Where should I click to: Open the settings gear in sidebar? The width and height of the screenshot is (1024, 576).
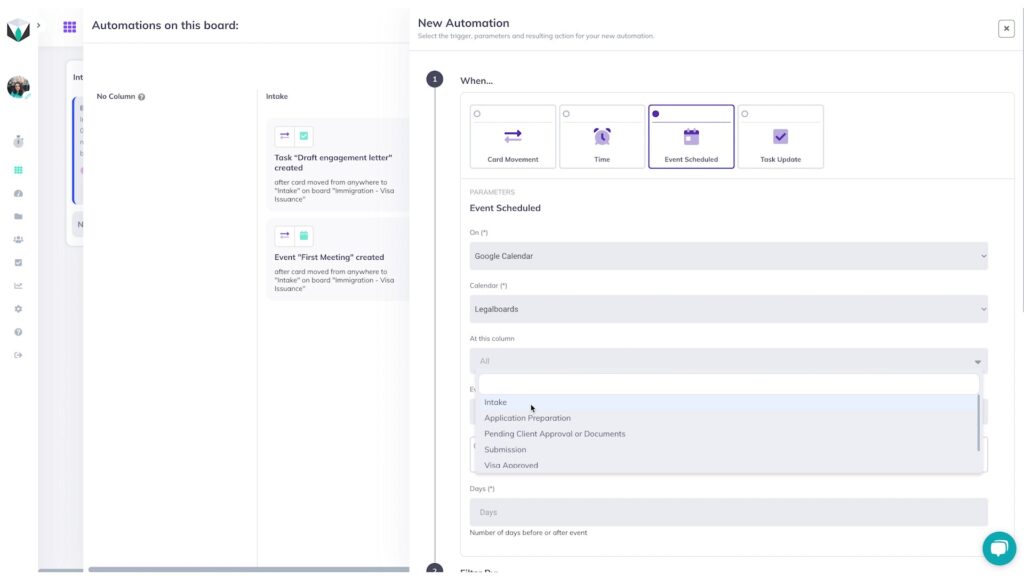click(x=18, y=309)
